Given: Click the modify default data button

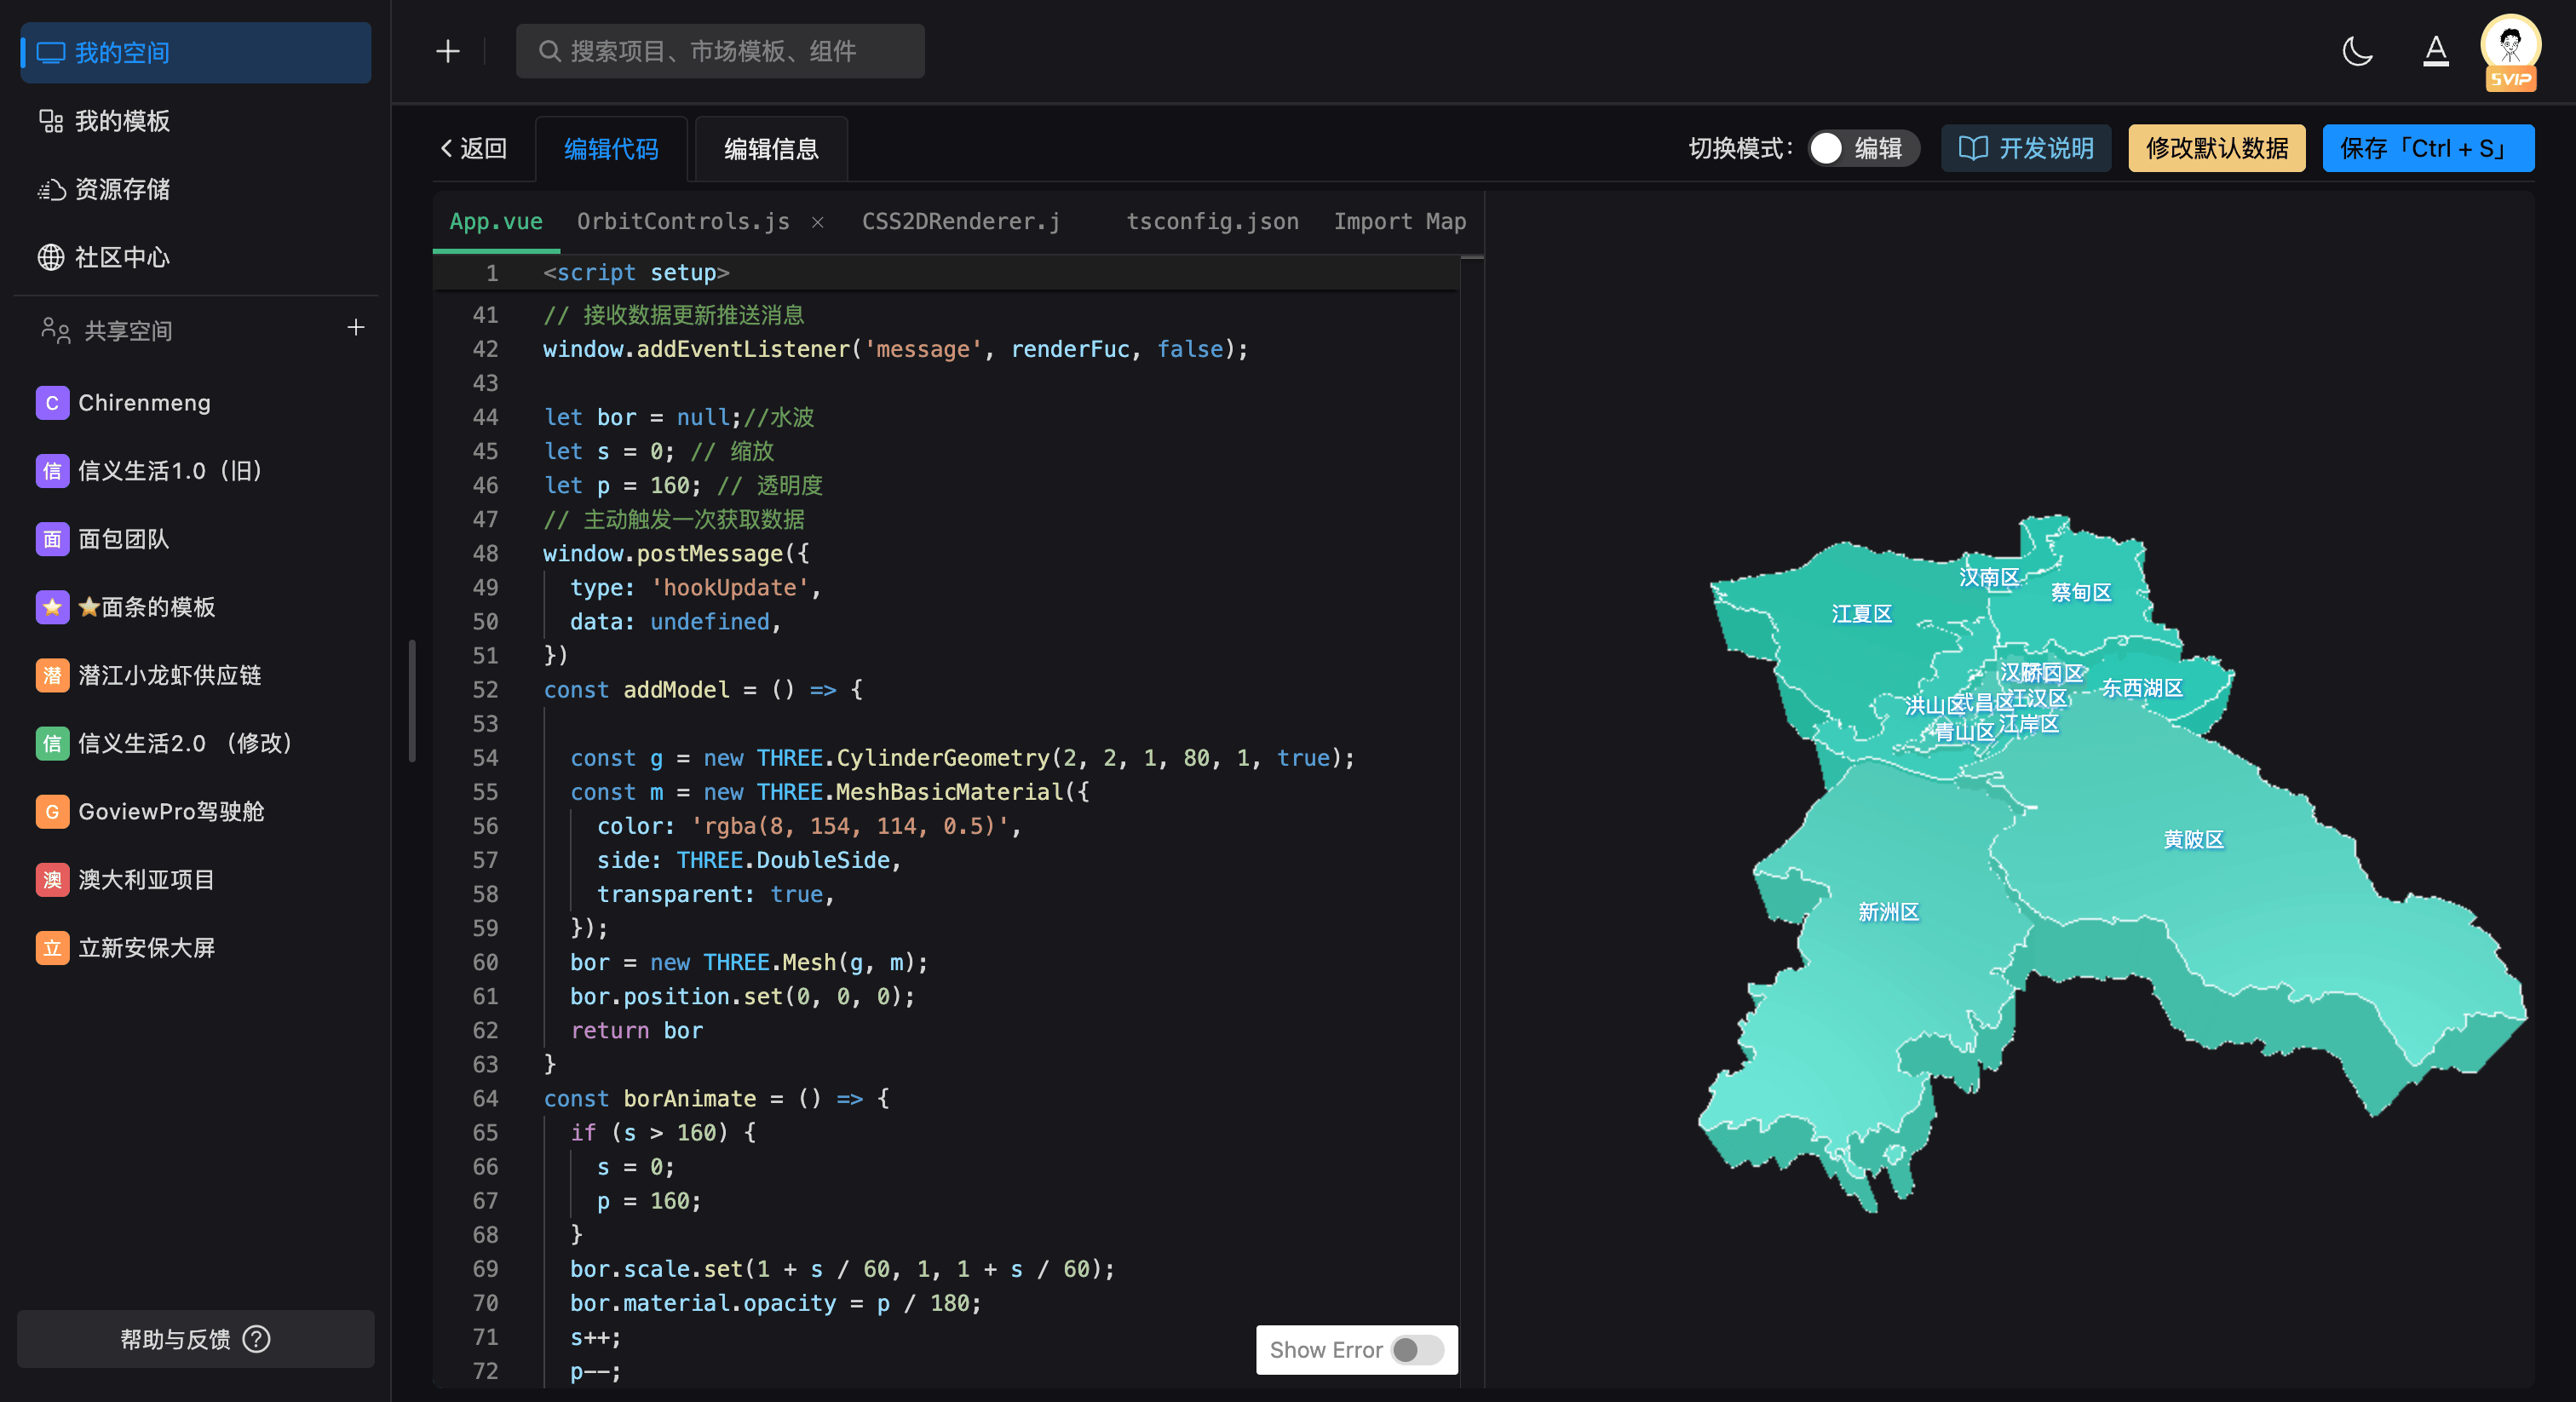Looking at the screenshot, I should [2216, 148].
